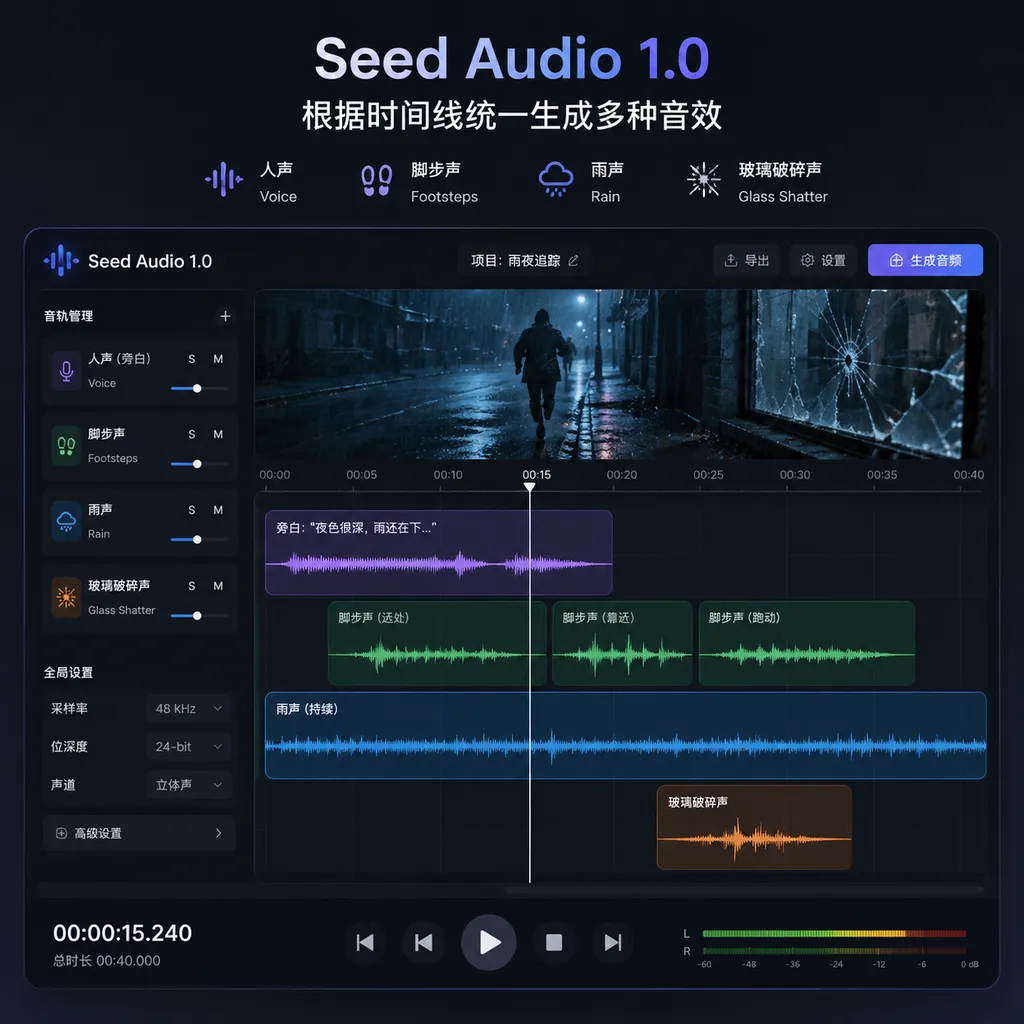Adjust the 脚步声 Footsteps volume slider

point(199,464)
